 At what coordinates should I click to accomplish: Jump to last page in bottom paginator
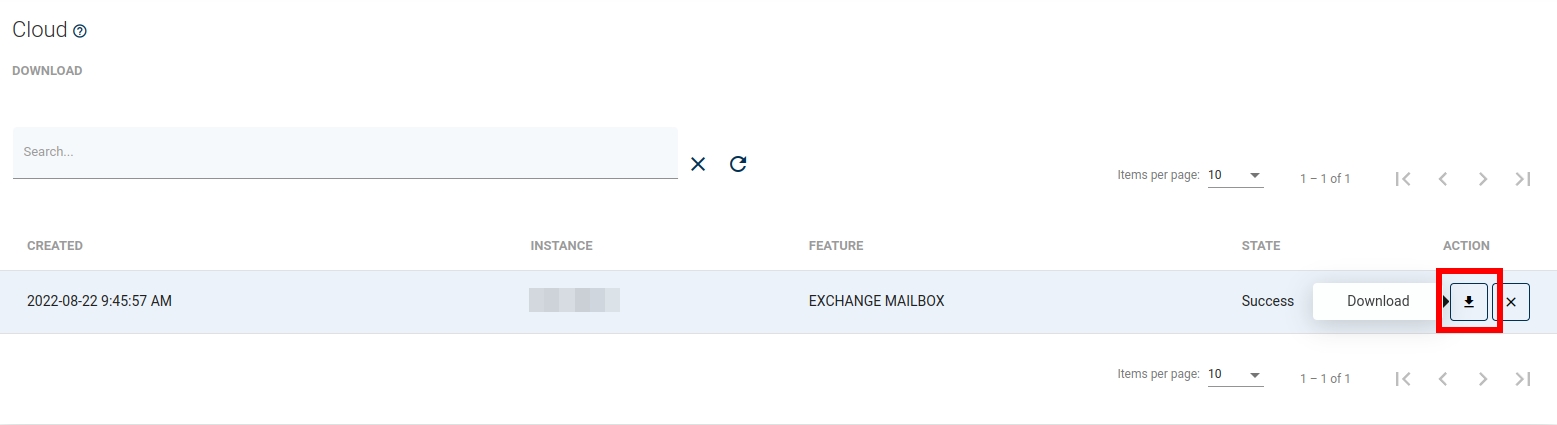(1523, 379)
